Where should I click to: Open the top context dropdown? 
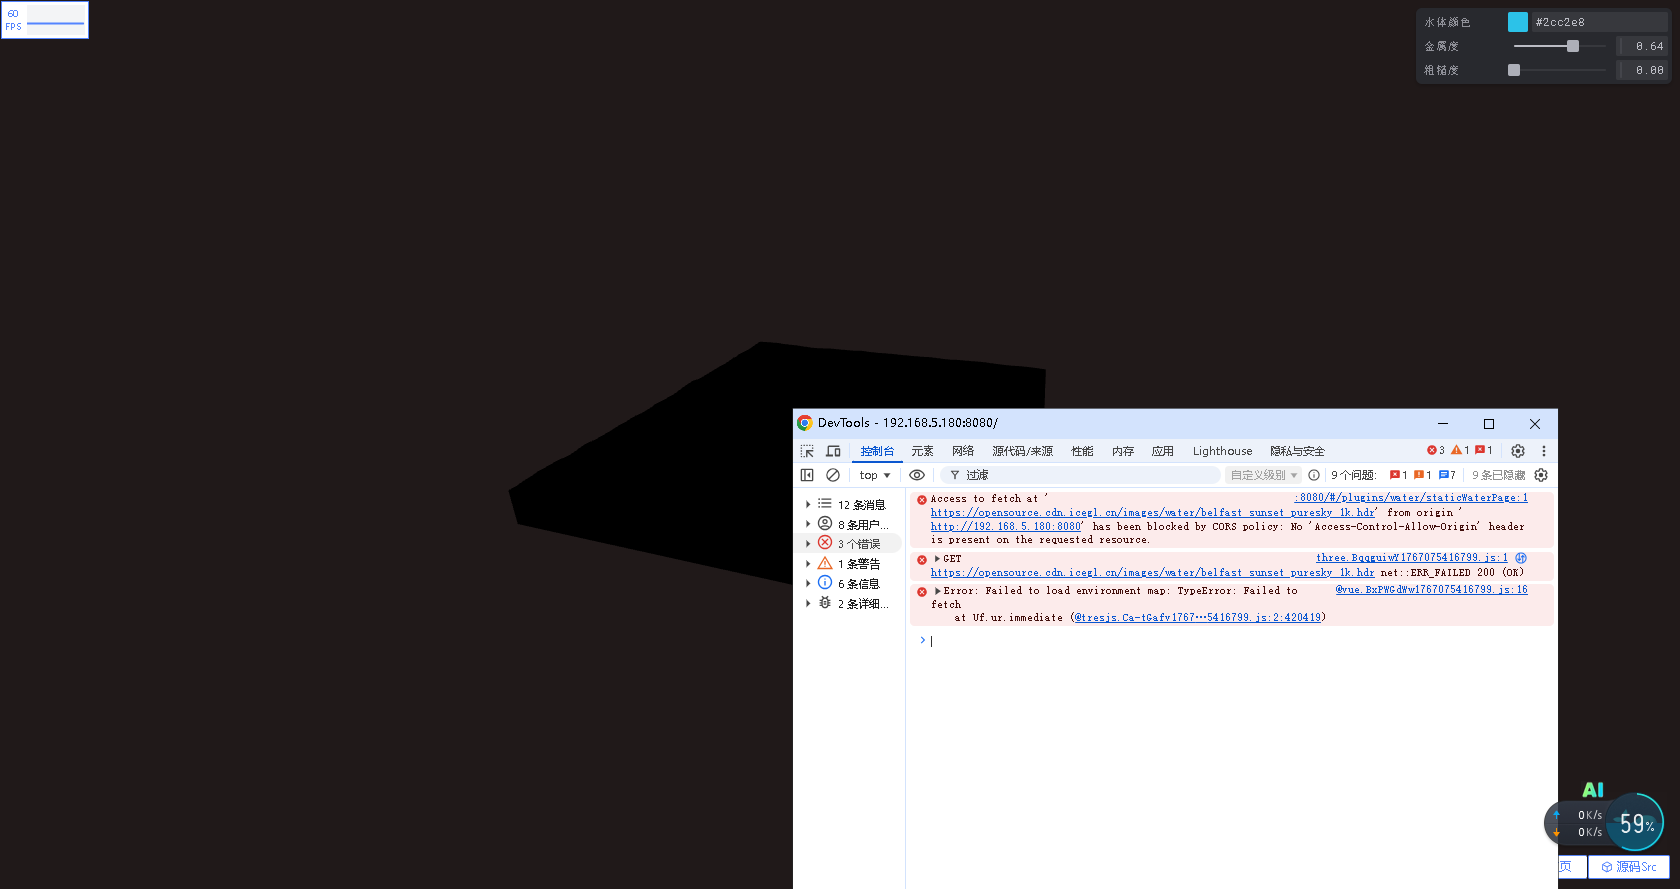click(x=874, y=475)
